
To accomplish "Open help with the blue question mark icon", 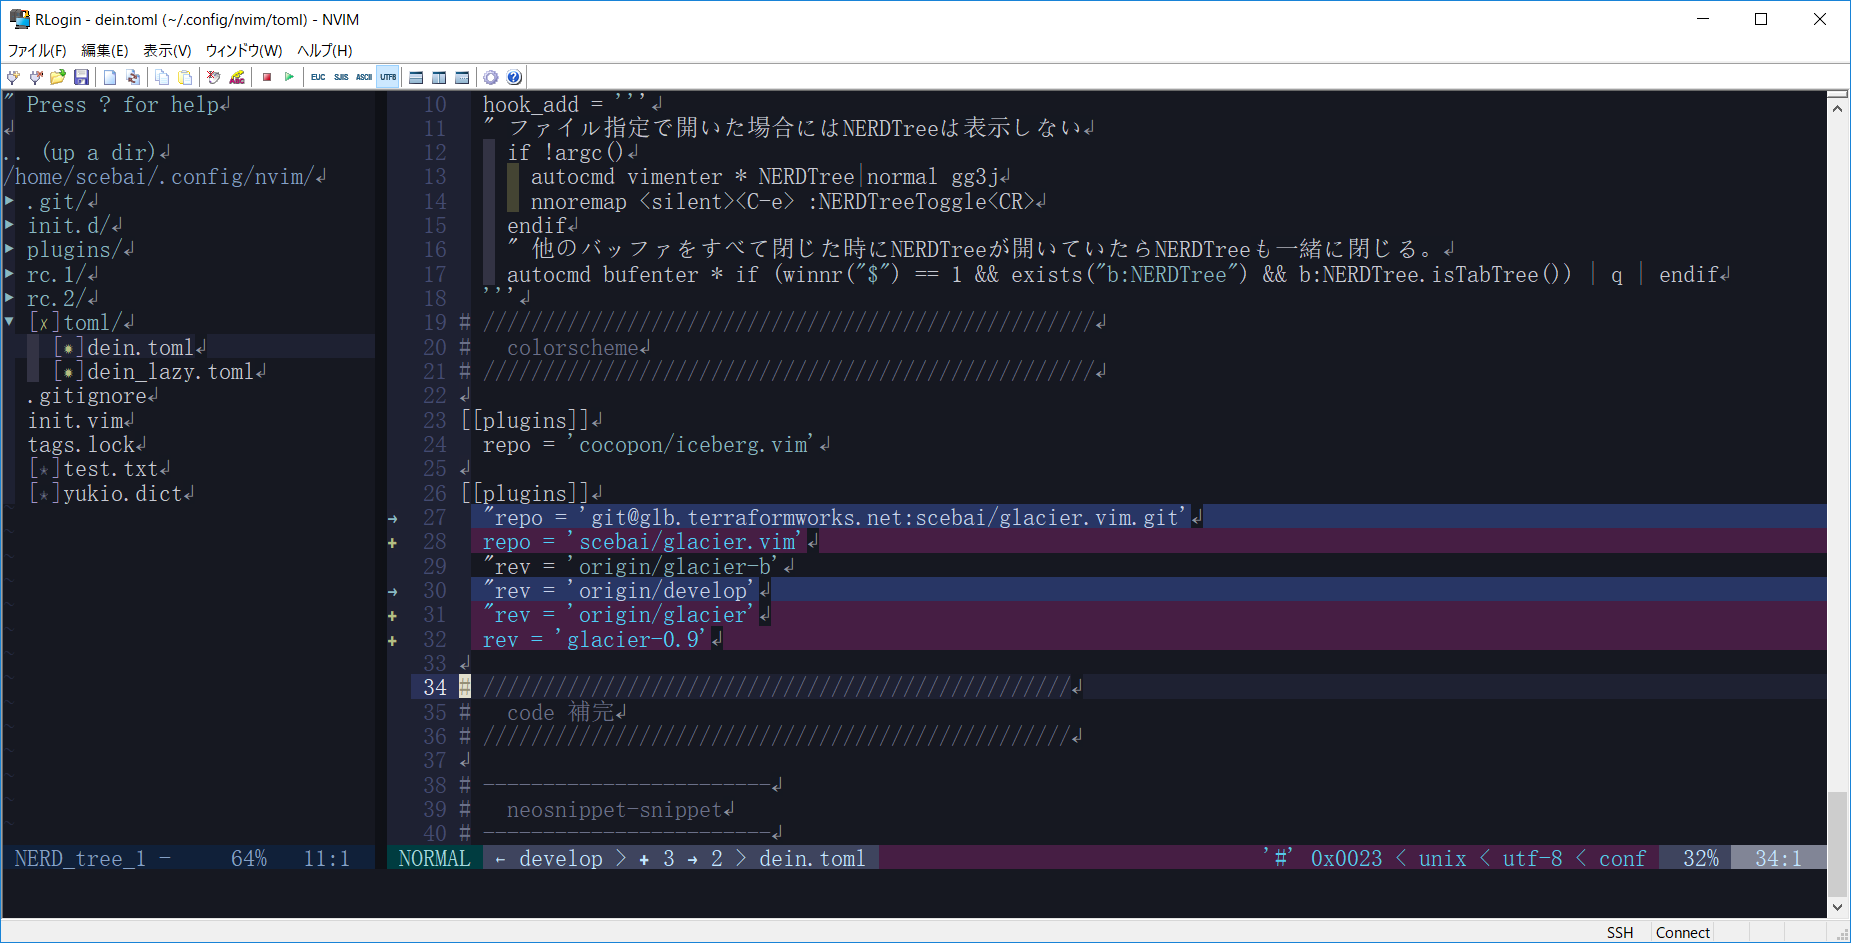I will [514, 77].
